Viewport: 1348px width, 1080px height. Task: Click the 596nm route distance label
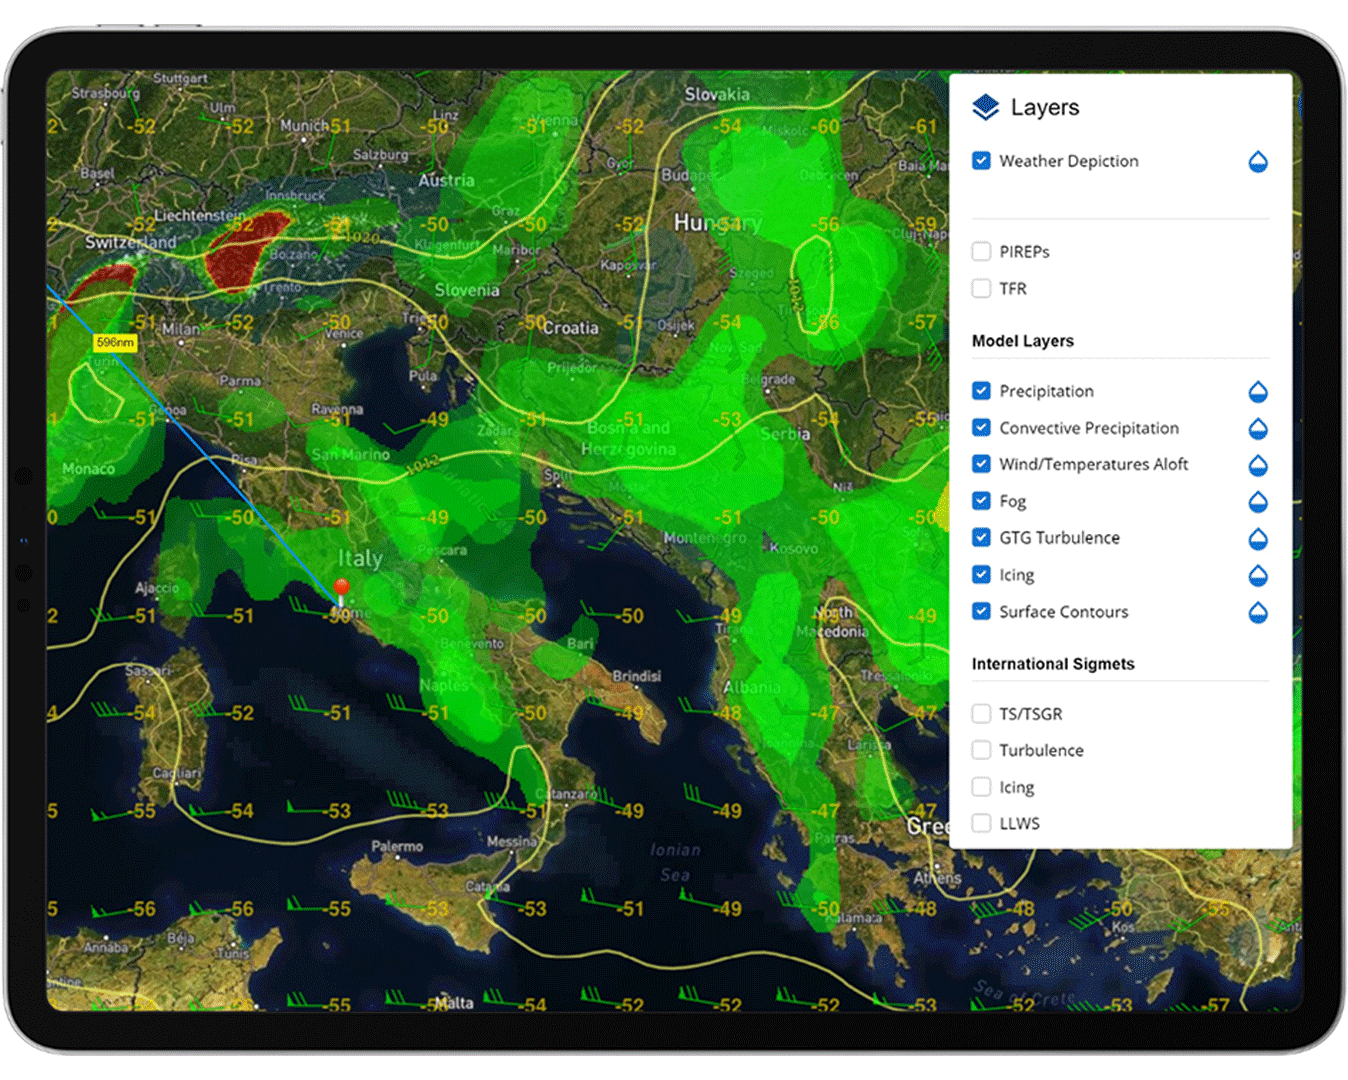click(113, 342)
